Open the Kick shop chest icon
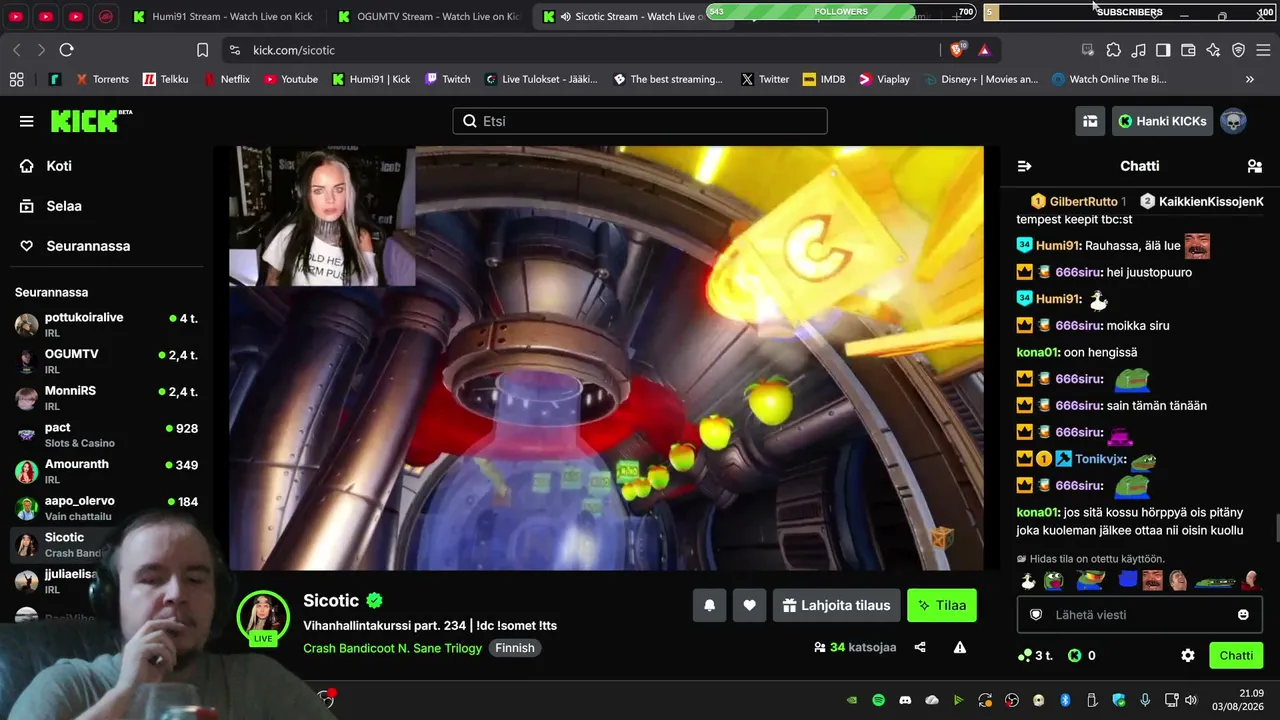The image size is (1280, 720). pos(1090,121)
